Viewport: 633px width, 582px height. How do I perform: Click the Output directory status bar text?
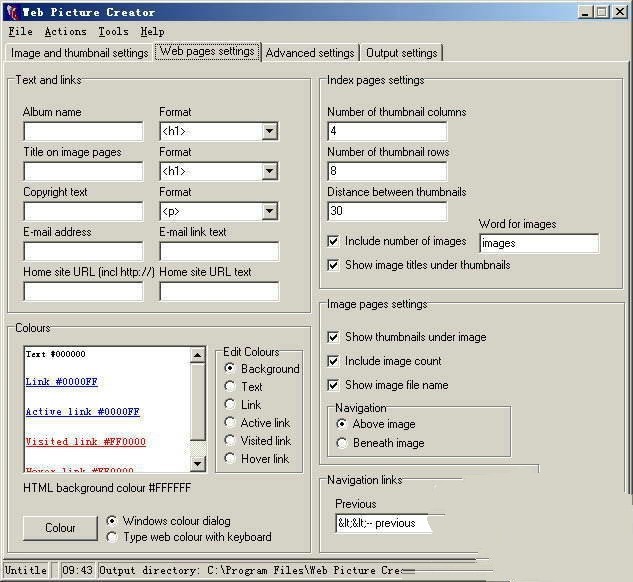[x=250, y=570]
